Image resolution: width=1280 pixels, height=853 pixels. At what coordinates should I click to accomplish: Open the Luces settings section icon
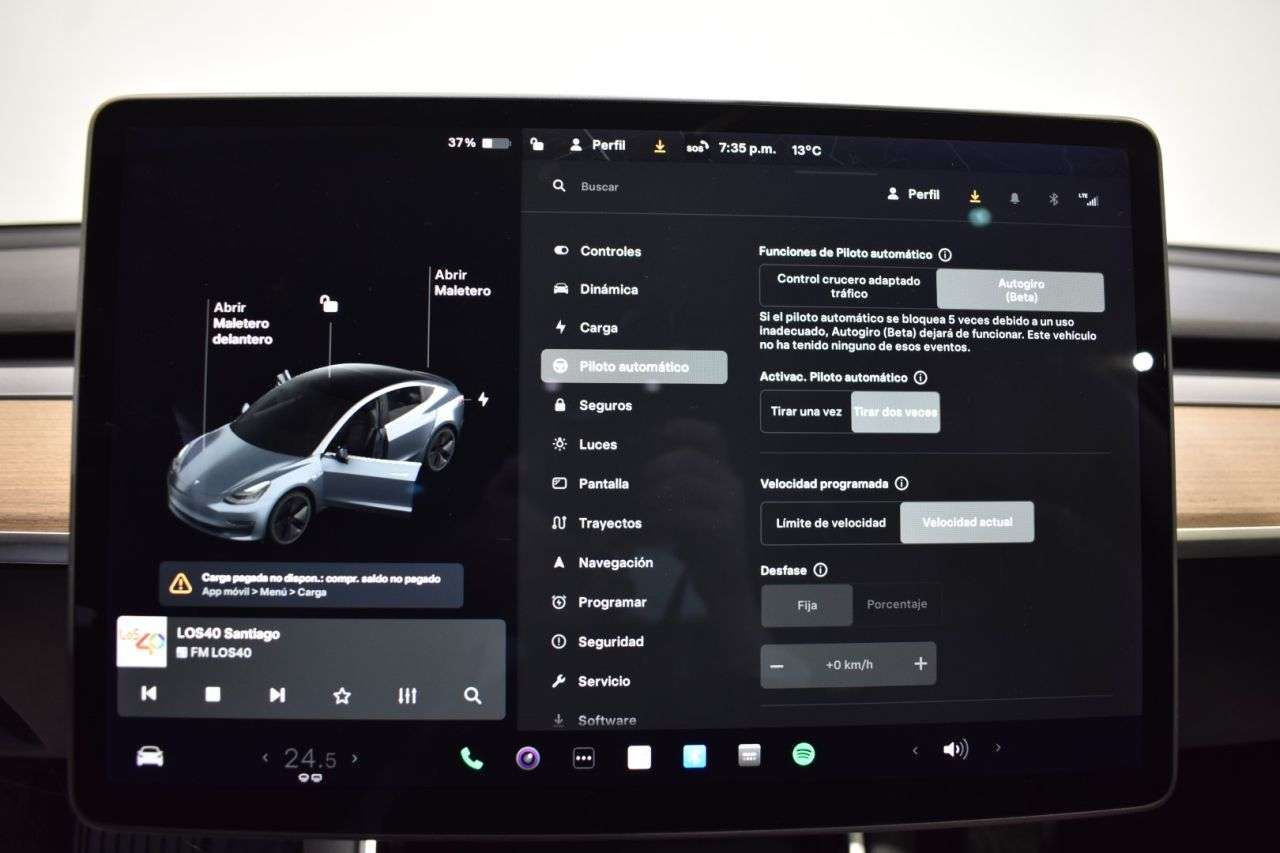tap(562, 444)
